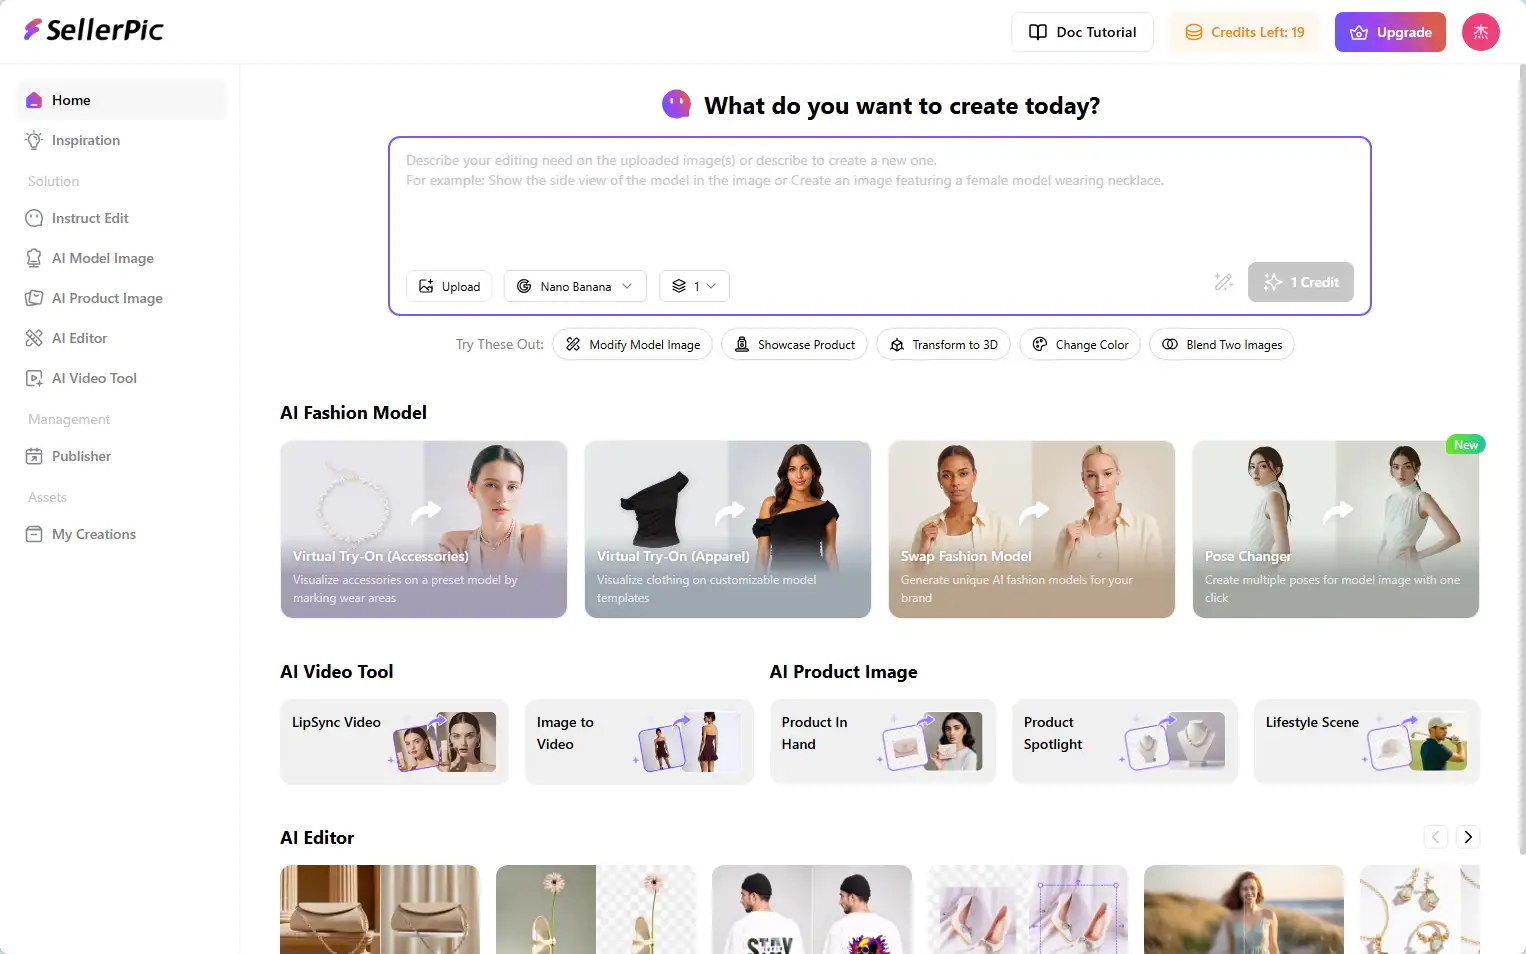Viewport: 1526px width, 954px height.
Task: Click the Upload button
Action: pyautogui.click(x=449, y=286)
